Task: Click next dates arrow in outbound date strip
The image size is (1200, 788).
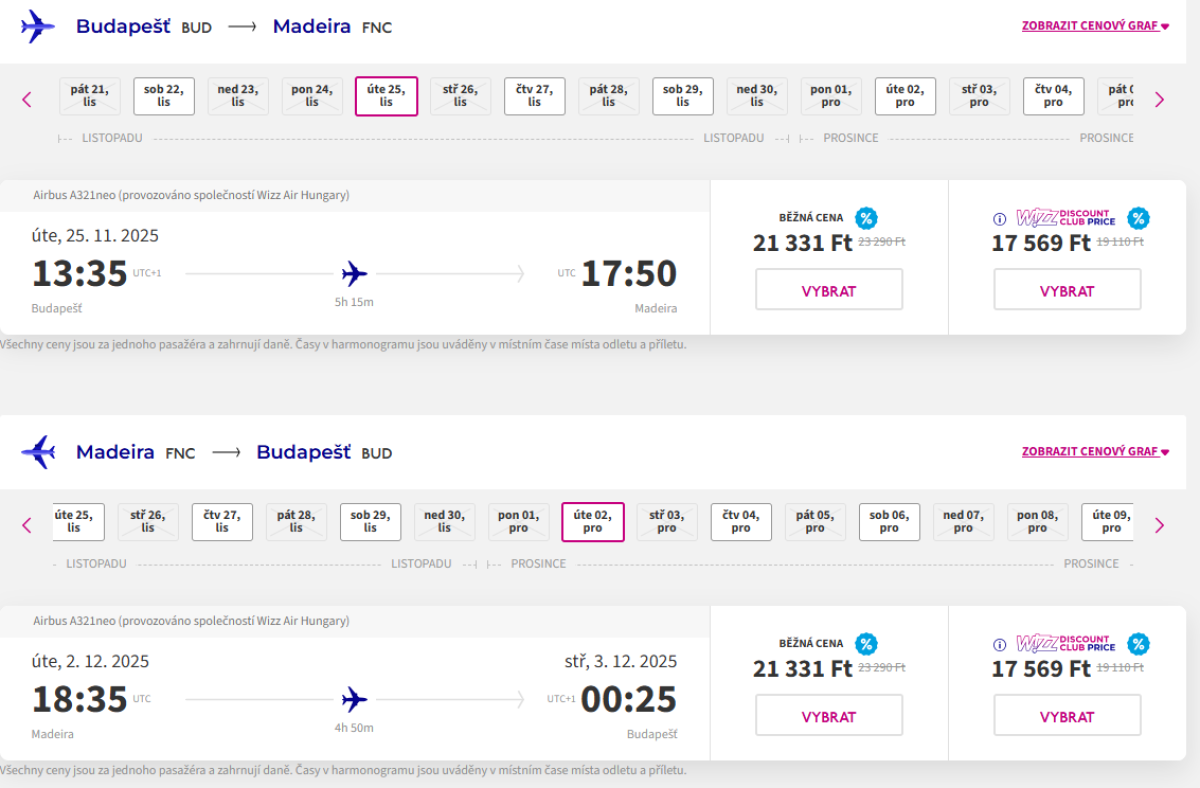Action: (1160, 99)
